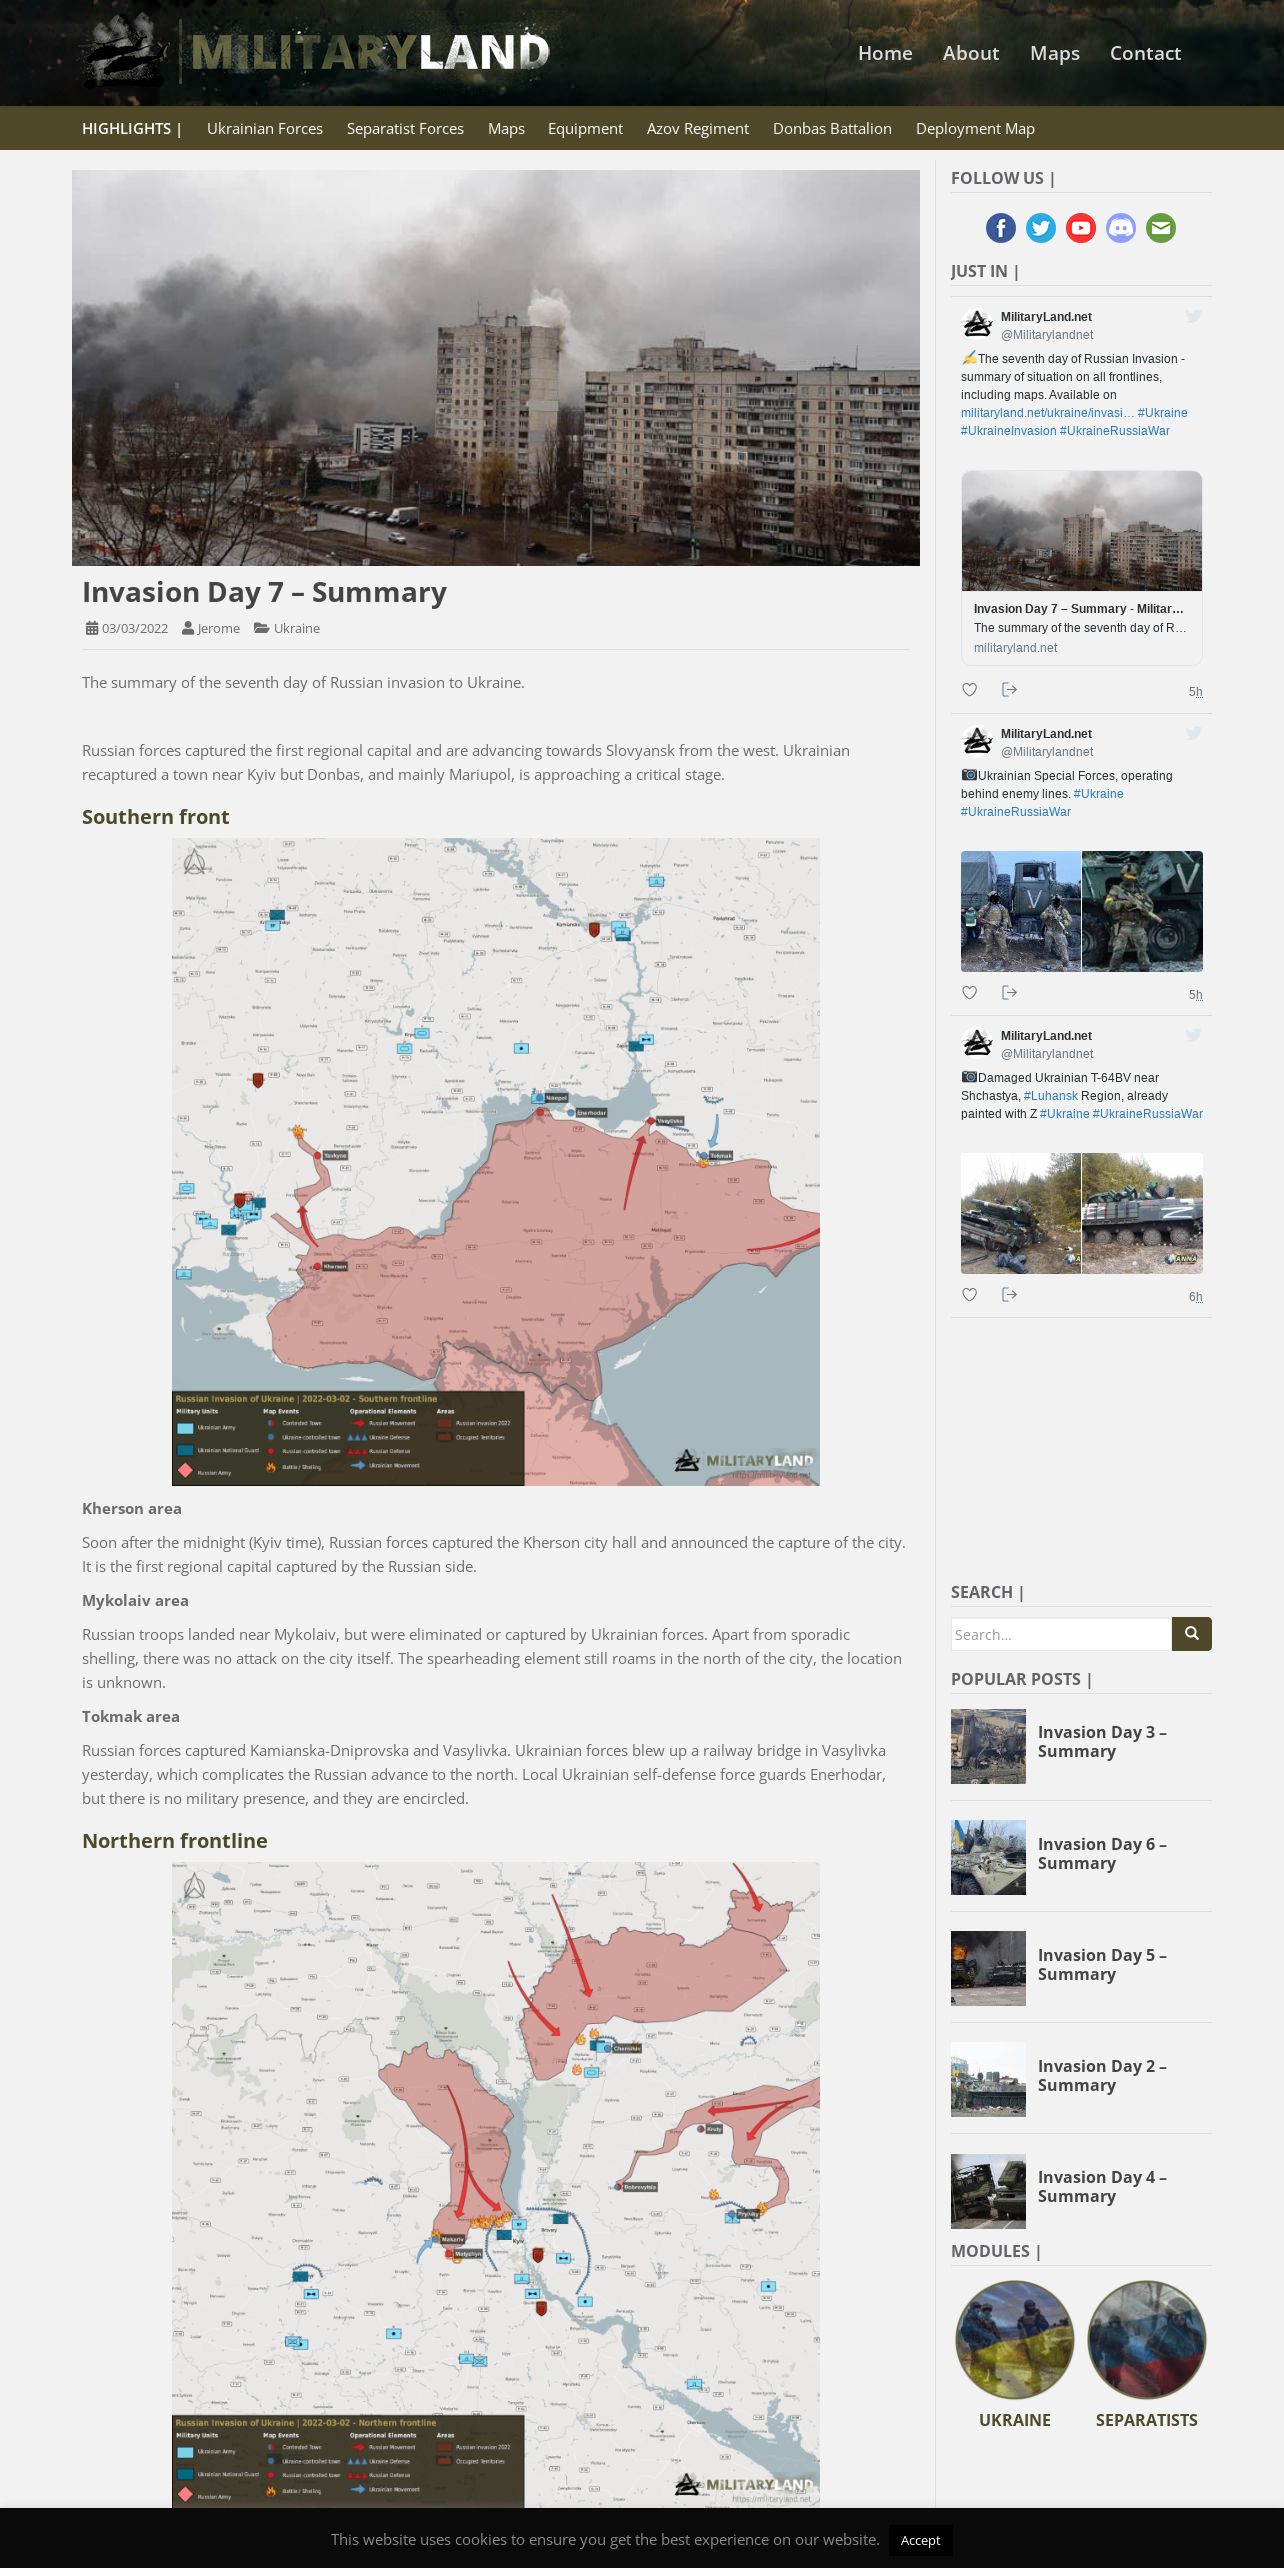Image resolution: width=1284 pixels, height=2568 pixels.
Task: Click Twitter bird on first tweet
Action: [x=1193, y=317]
